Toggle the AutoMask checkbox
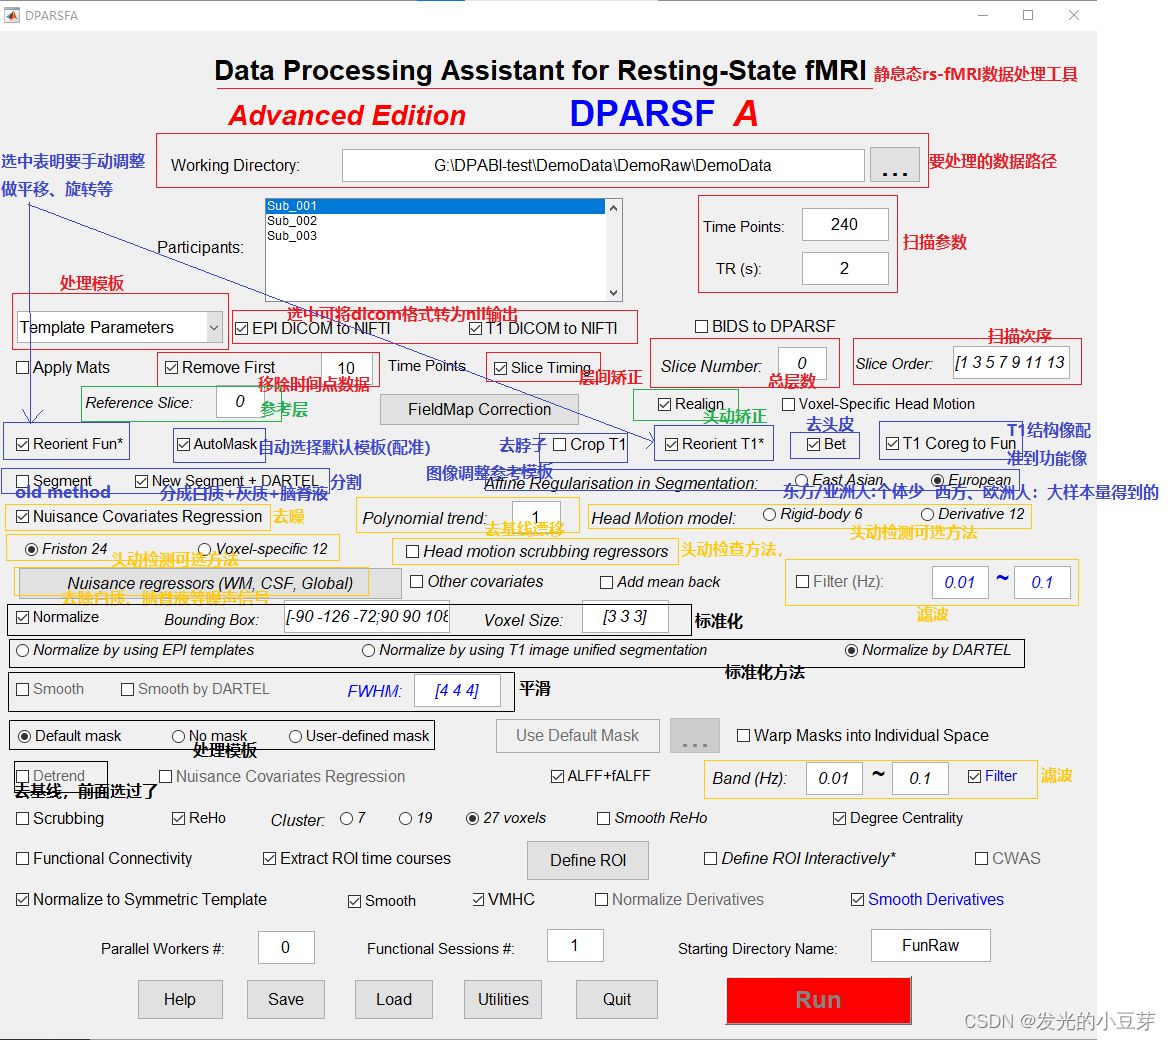Screen dimensions: 1171x1040 [x=183, y=444]
